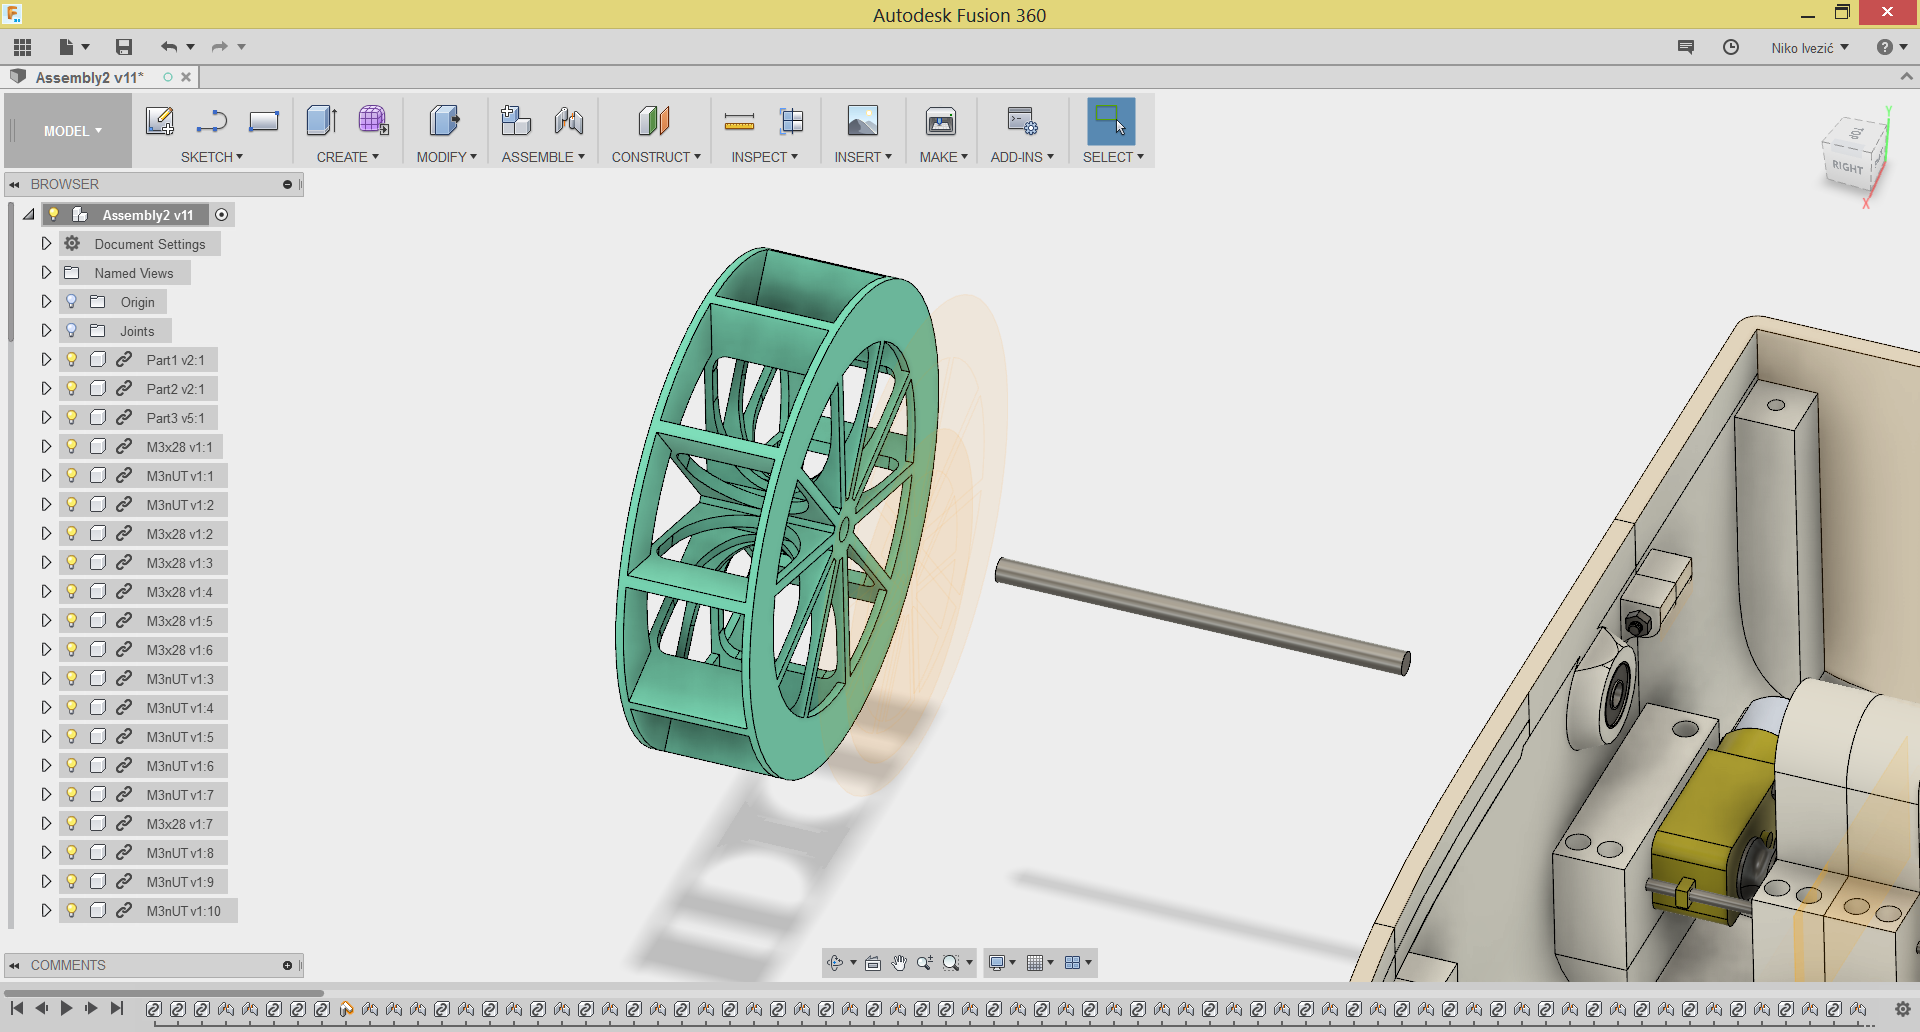Click the Insert decal image icon
This screenshot has height=1032, width=1920.
(x=863, y=121)
